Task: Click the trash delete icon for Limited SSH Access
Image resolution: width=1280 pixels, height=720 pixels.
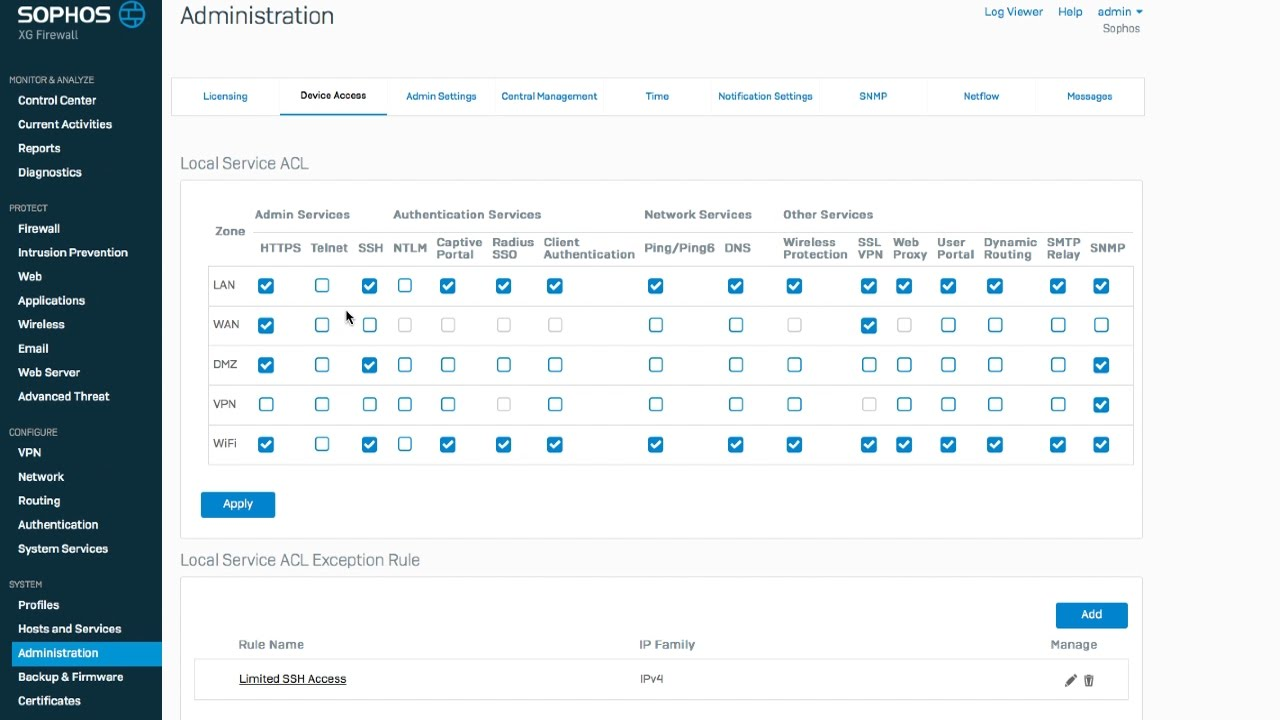Action: tap(1089, 680)
